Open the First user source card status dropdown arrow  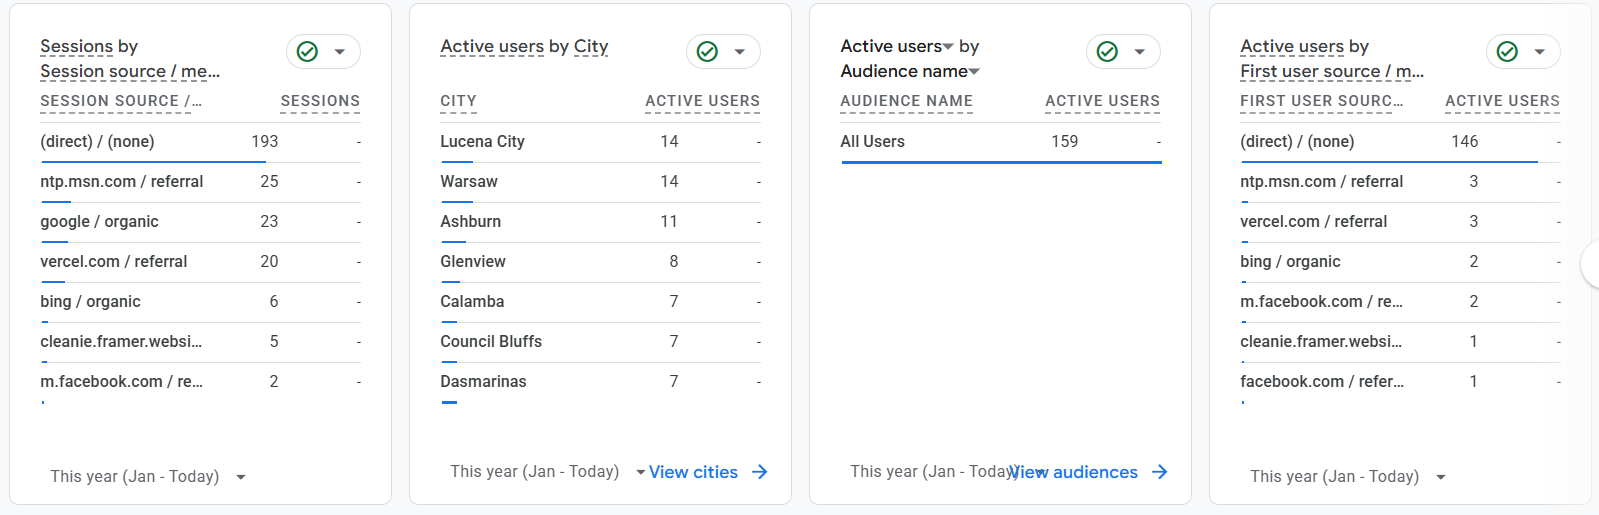point(1540,52)
